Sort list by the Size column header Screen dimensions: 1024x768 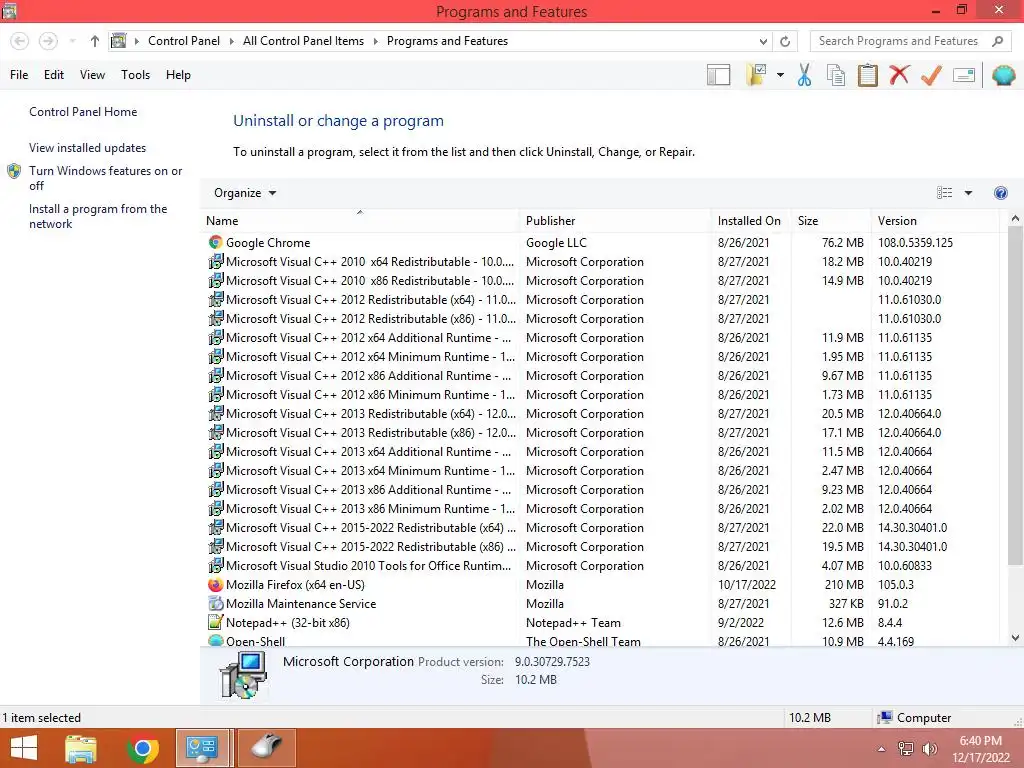tap(830, 221)
